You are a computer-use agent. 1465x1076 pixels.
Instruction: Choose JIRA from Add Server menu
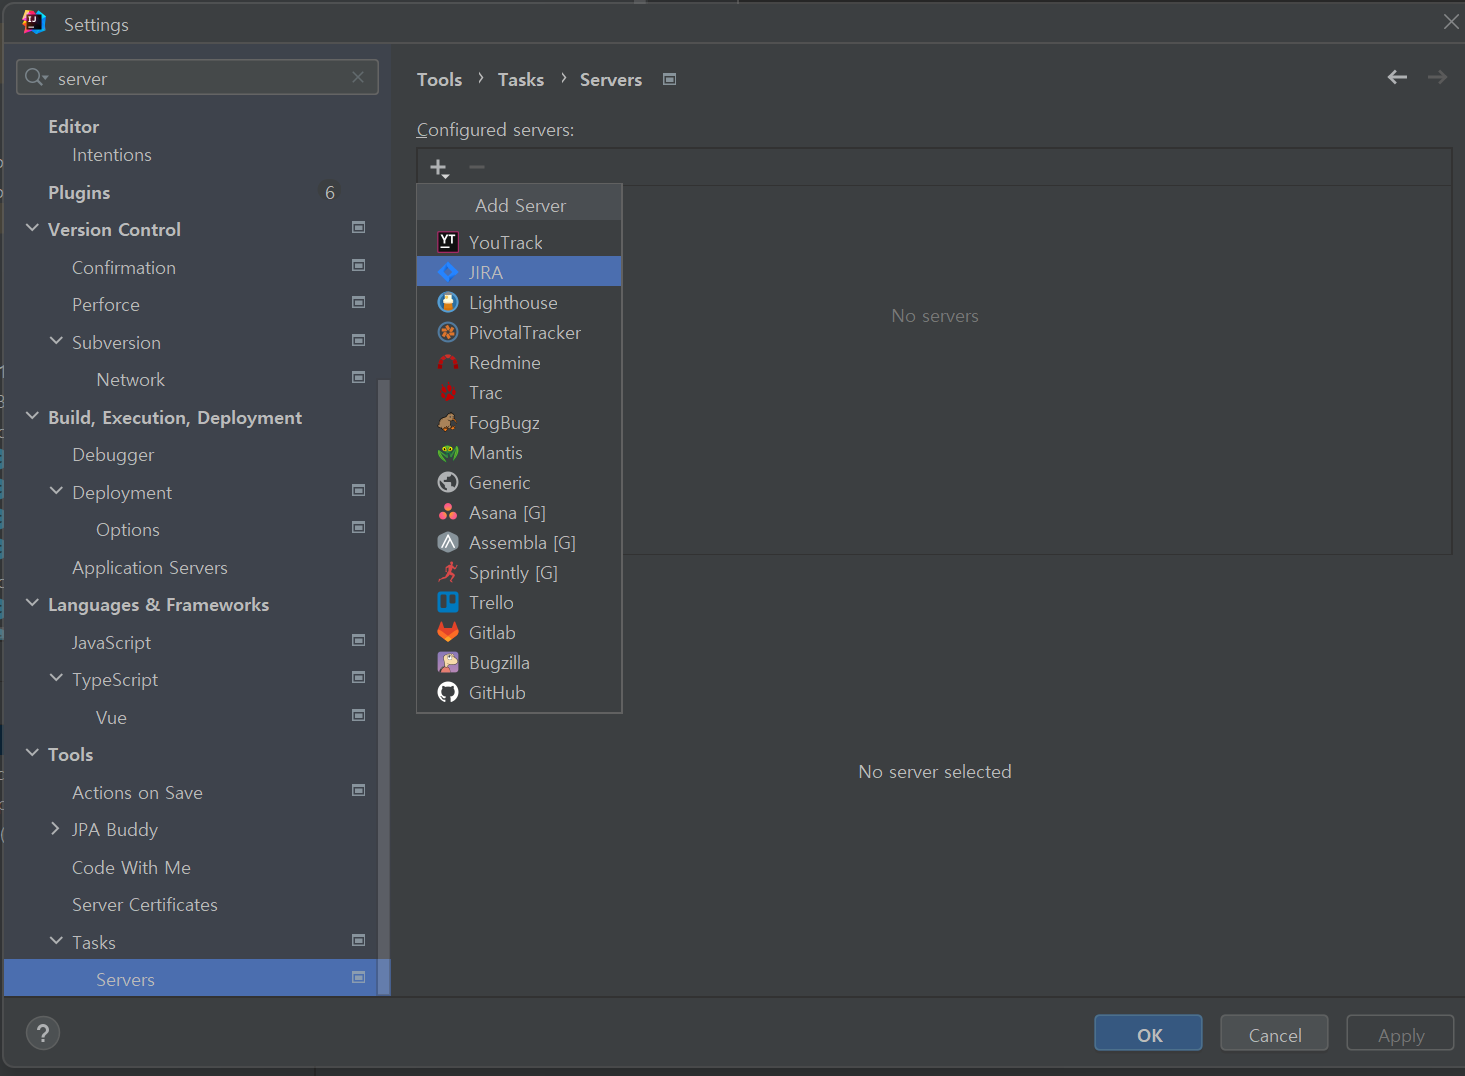(x=519, y=272)
